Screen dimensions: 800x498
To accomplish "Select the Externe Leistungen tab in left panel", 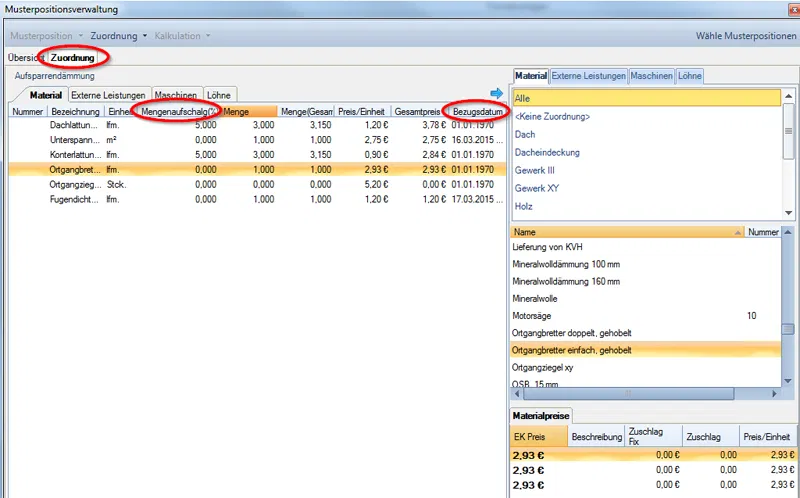I will pos(109,95).
